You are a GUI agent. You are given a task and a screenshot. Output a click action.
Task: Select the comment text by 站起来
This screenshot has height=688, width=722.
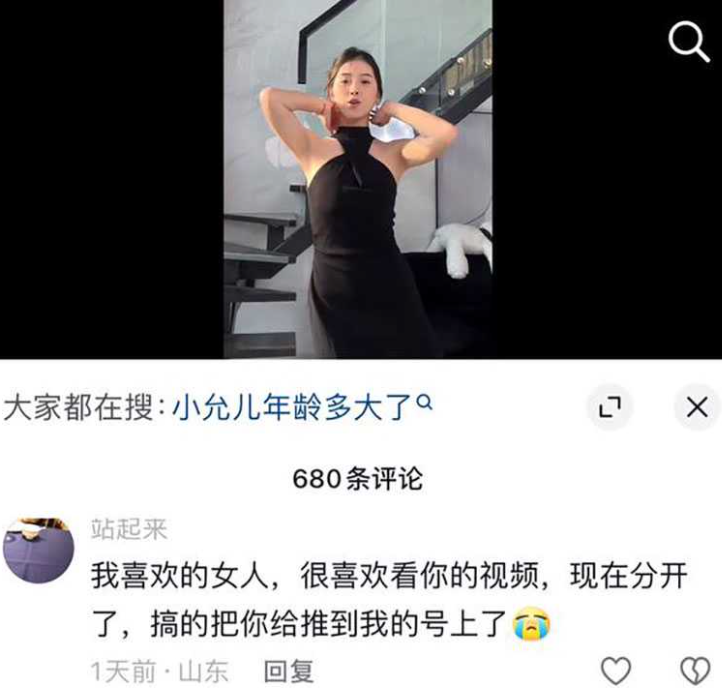pyautogui.click(x=389, y=600)
